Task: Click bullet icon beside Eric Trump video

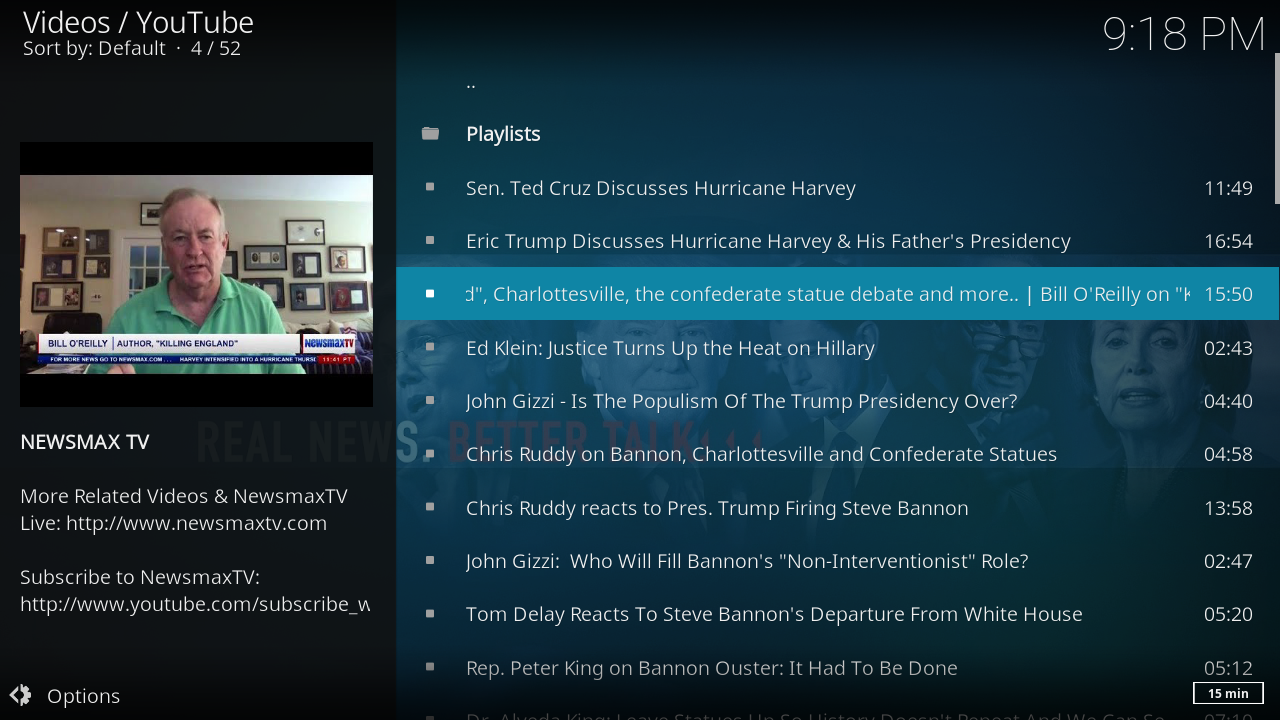Action: click(x=430, y=240)
